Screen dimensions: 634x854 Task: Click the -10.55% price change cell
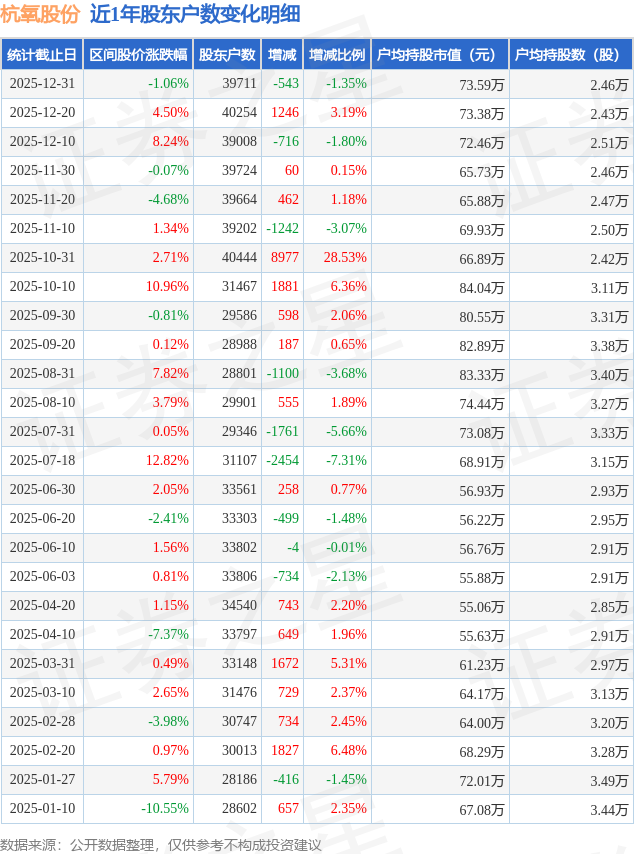tap(165, 809)
